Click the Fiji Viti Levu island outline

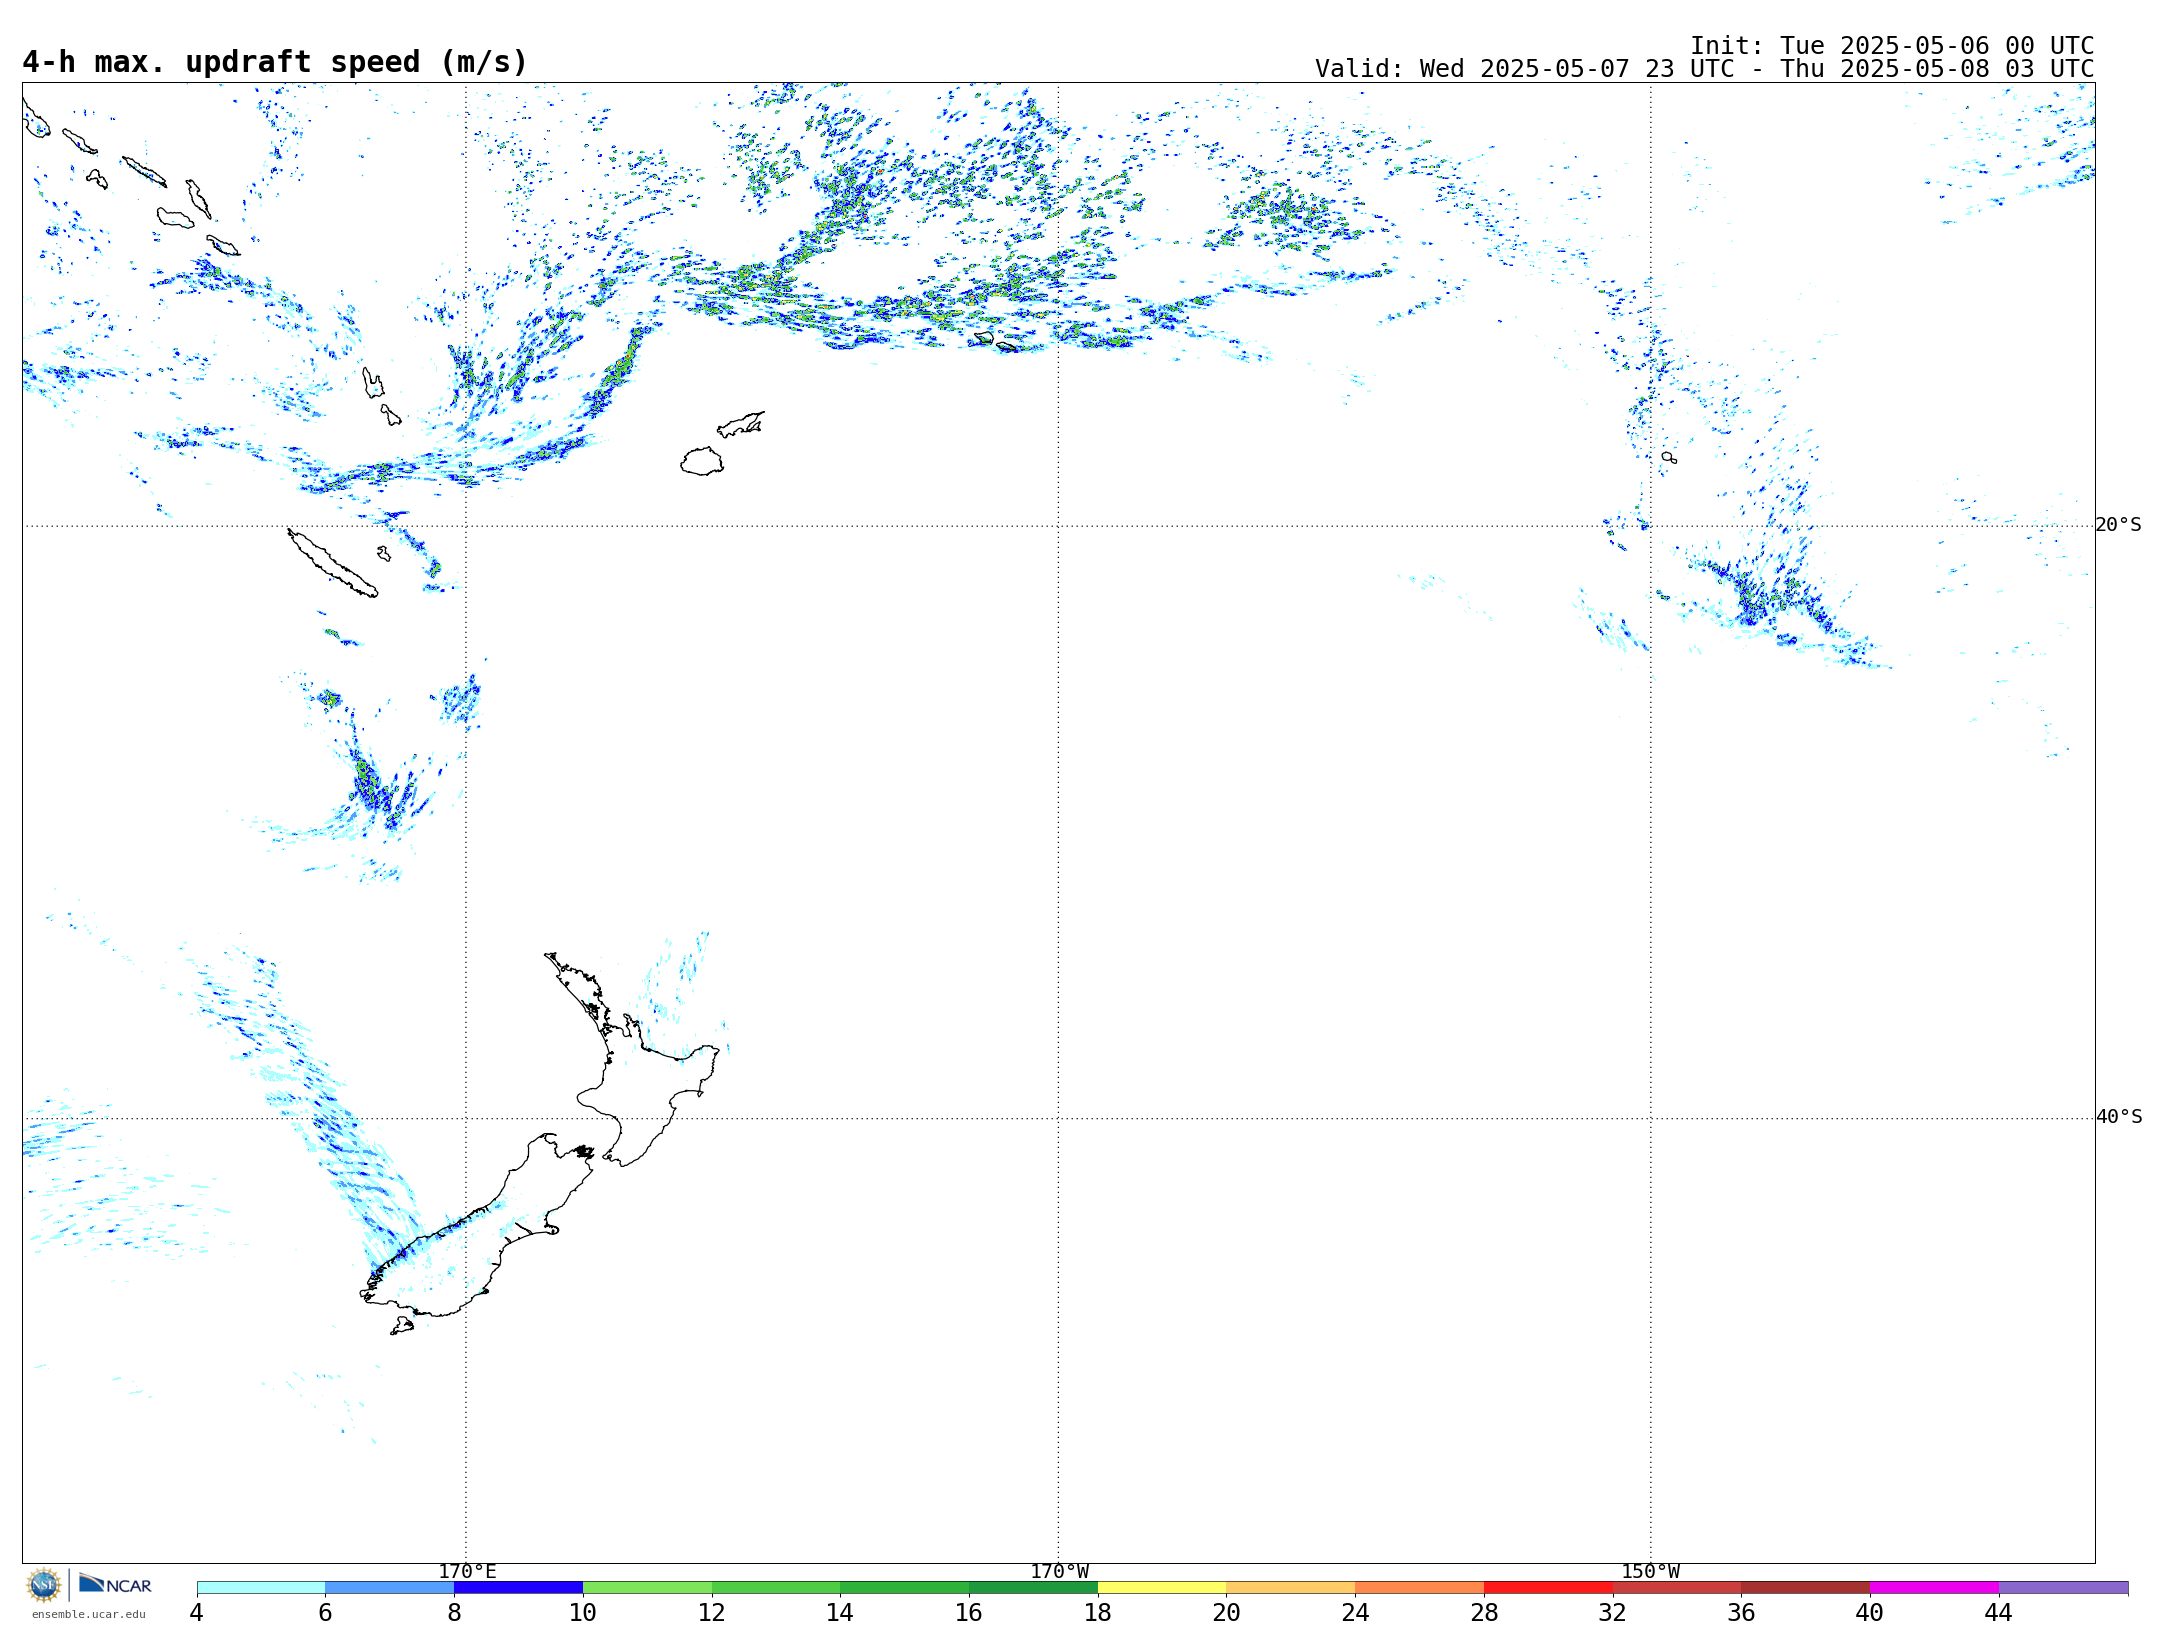coord(702,461)
